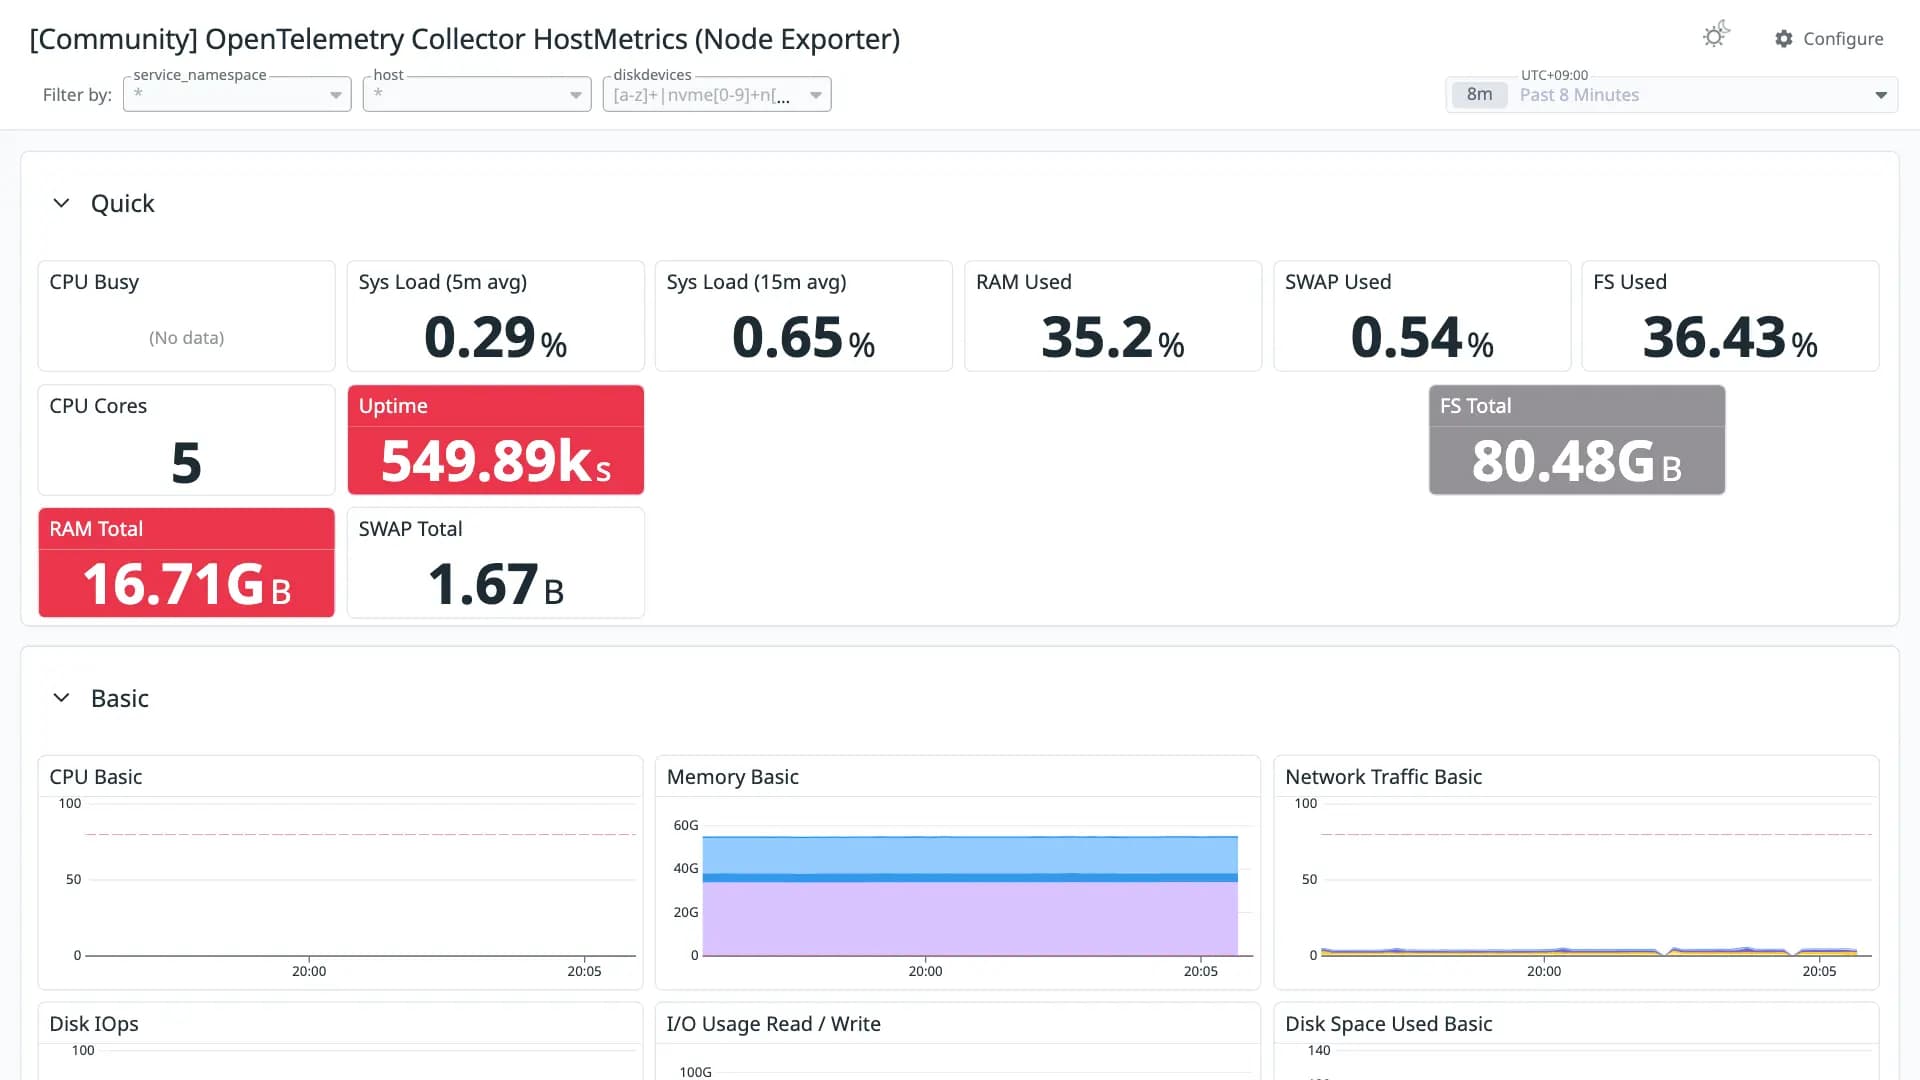Open the service_namespace filter dropdown
This screenshot has width=1920, height=1080.
(237, 94)
